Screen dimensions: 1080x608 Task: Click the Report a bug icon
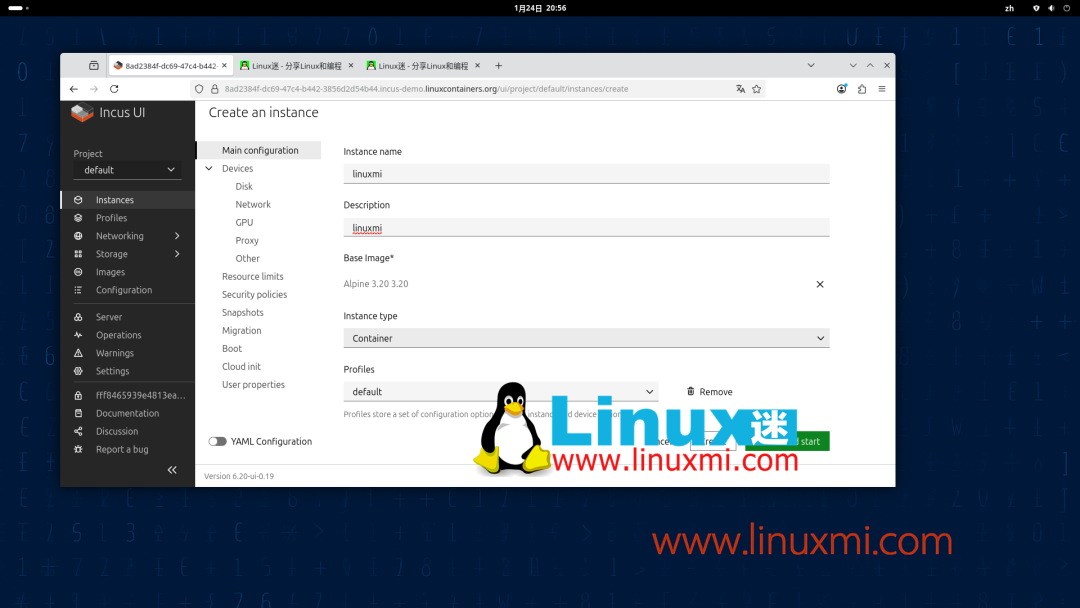(78, 449)
